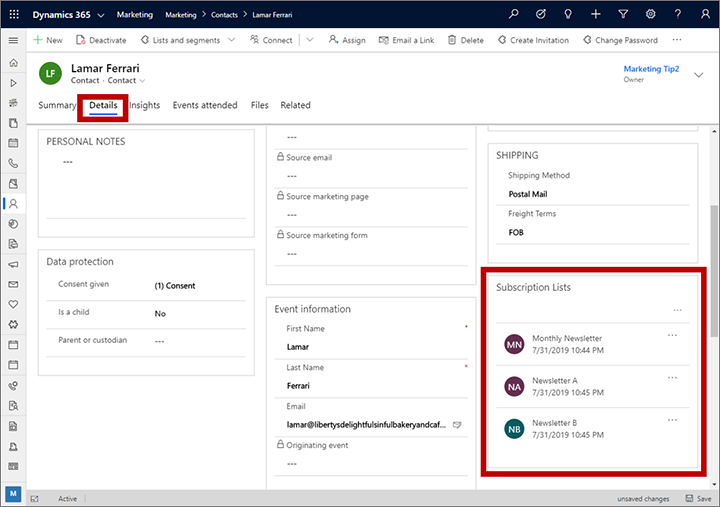This screenshot has height=507, width=720.
Task: Open ellipsis menu for Newsletter A
Action: click(672, 377)
